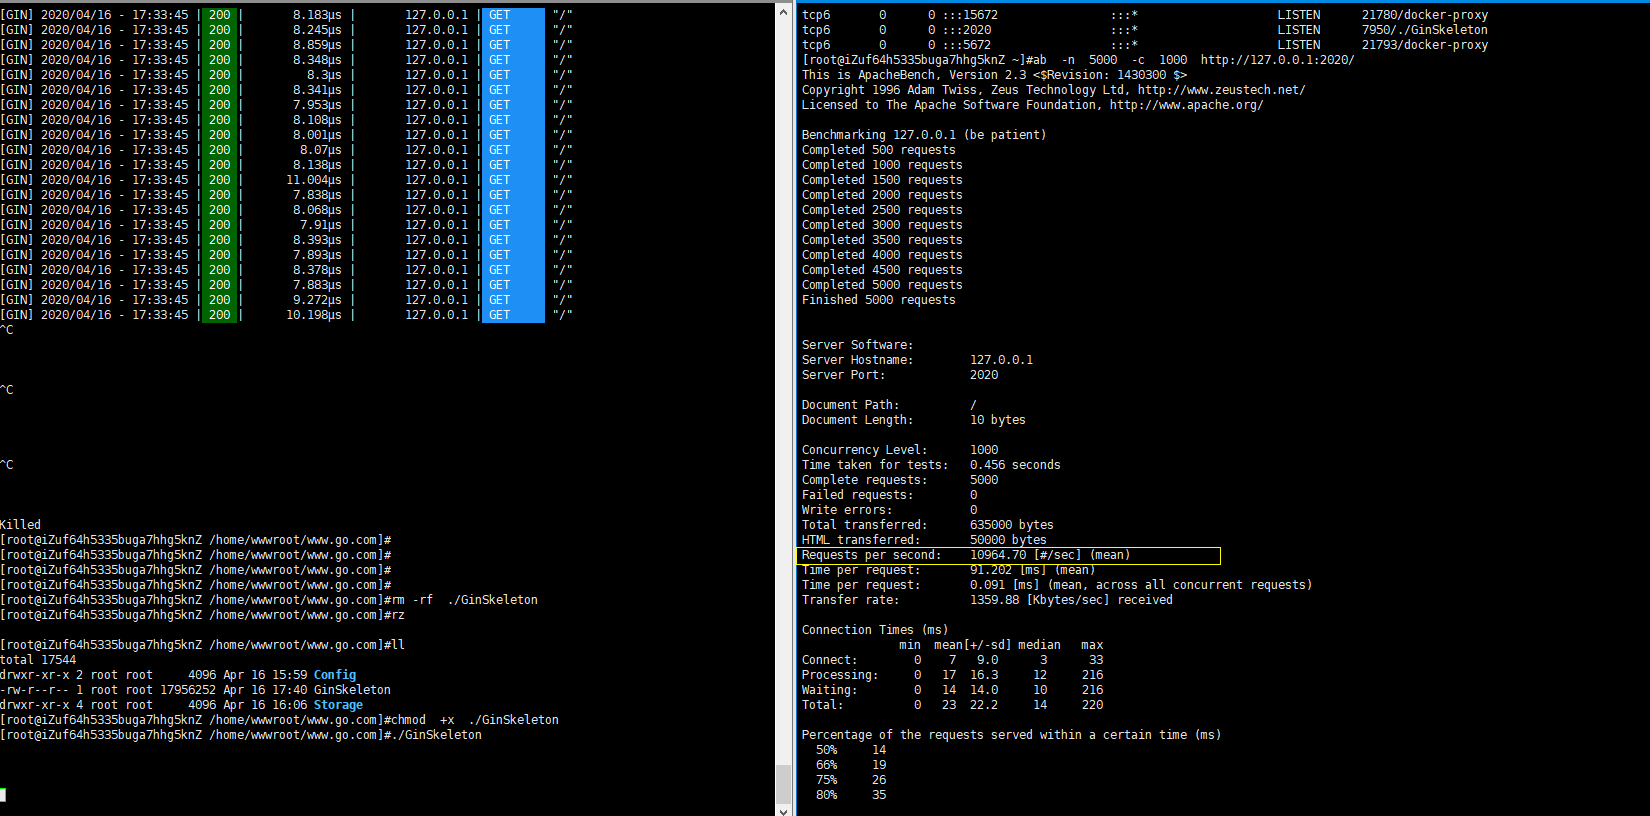Click the file size '17956252'

[188, 690]
